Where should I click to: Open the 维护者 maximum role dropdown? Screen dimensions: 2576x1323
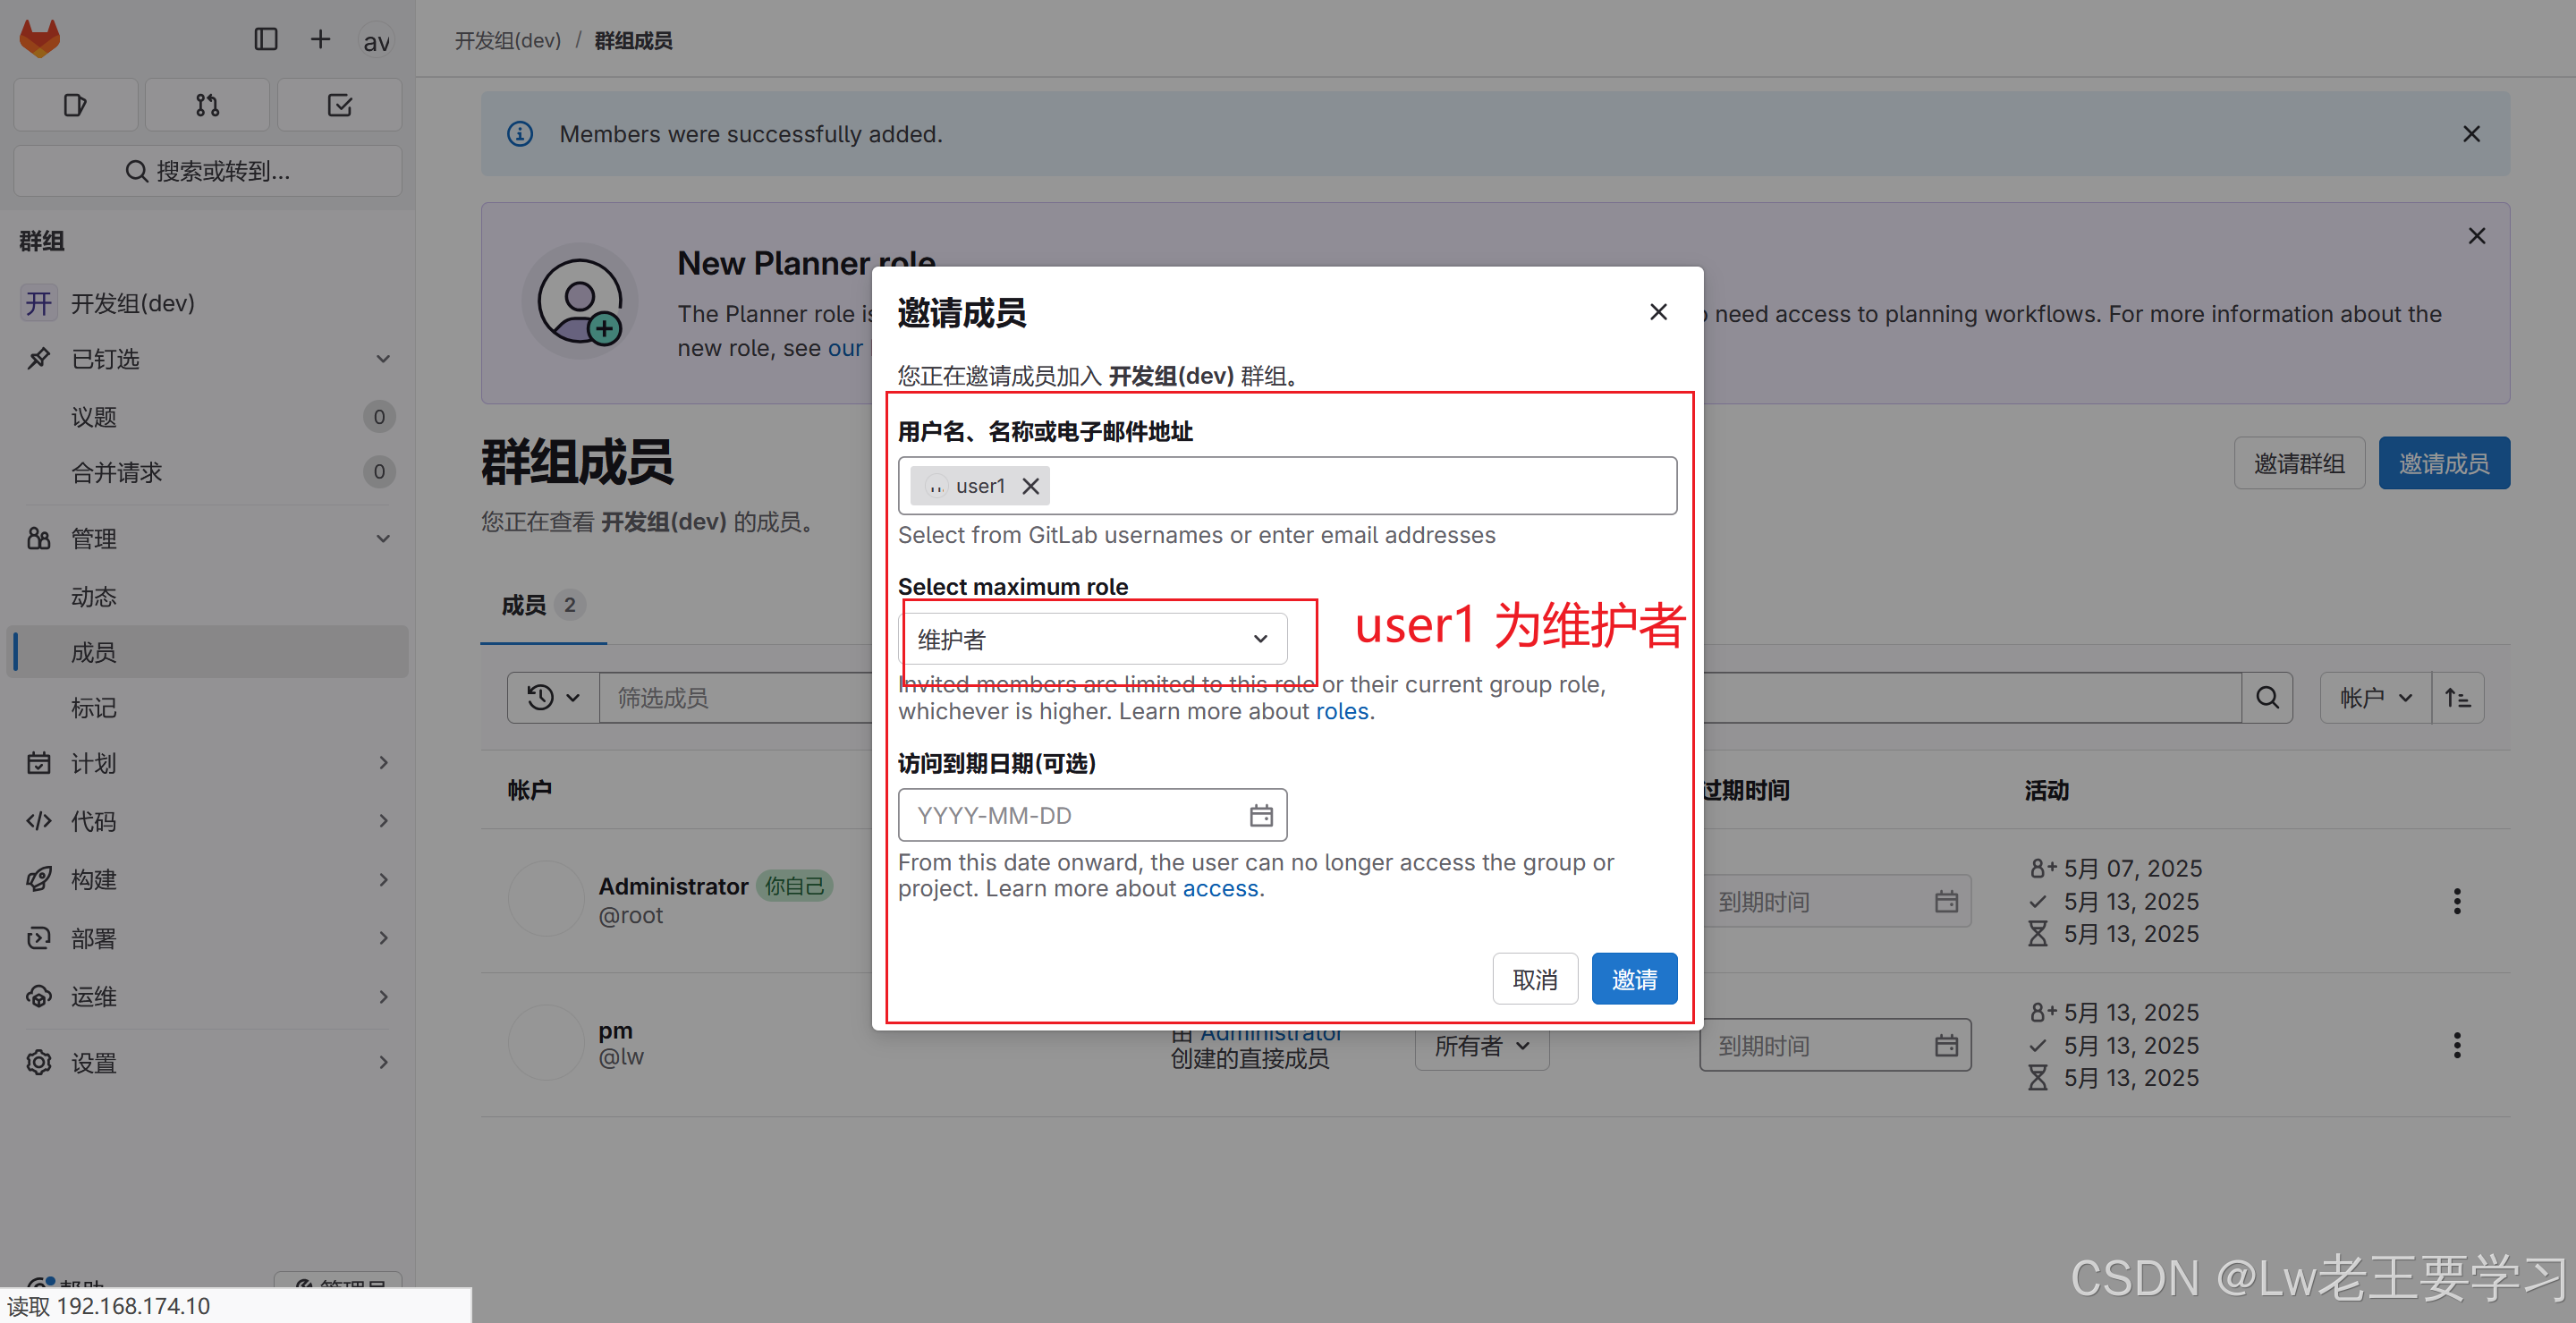1093,639
